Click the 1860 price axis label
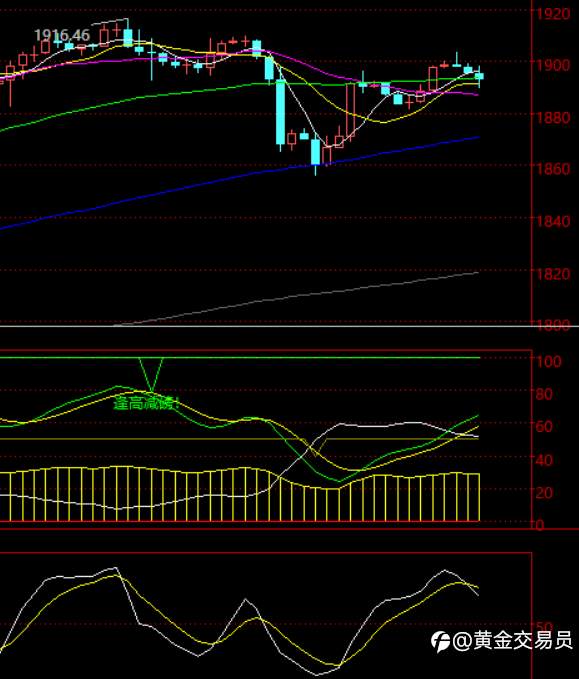The height and width of the screenshot is (679, 579). tap(553, 168)
